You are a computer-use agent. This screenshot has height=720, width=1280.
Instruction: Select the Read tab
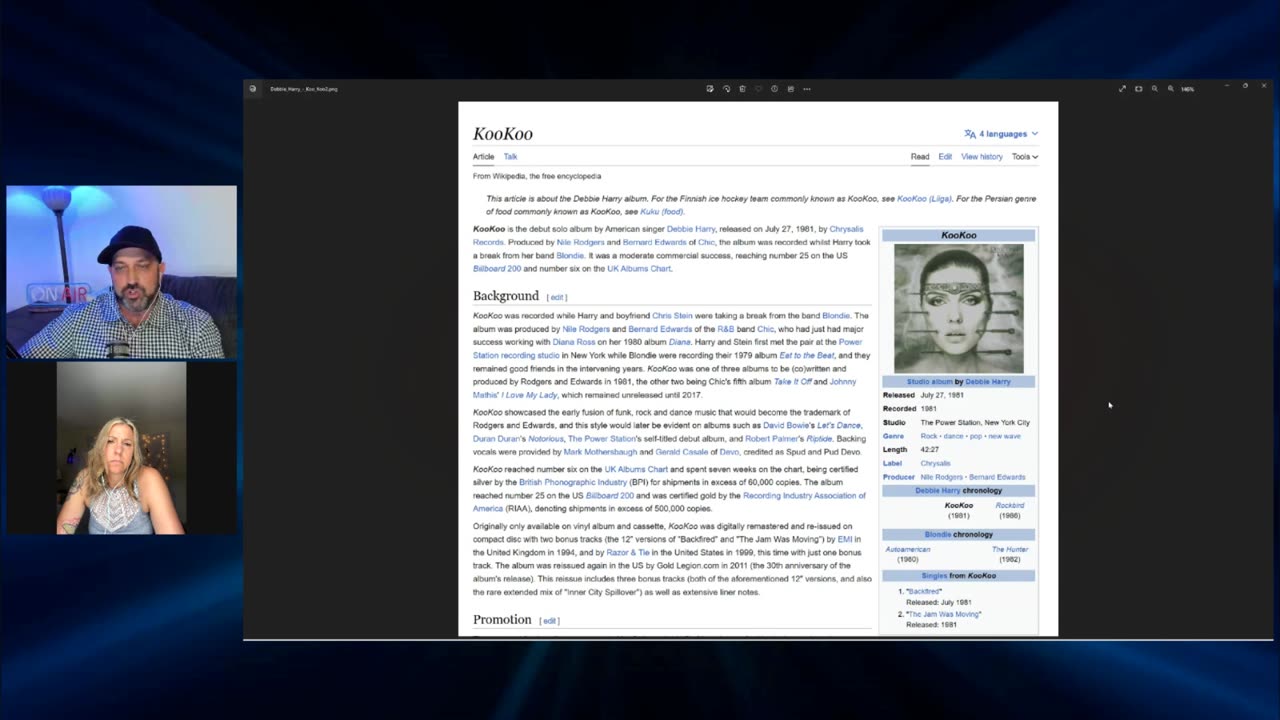[x=920, y=157]
